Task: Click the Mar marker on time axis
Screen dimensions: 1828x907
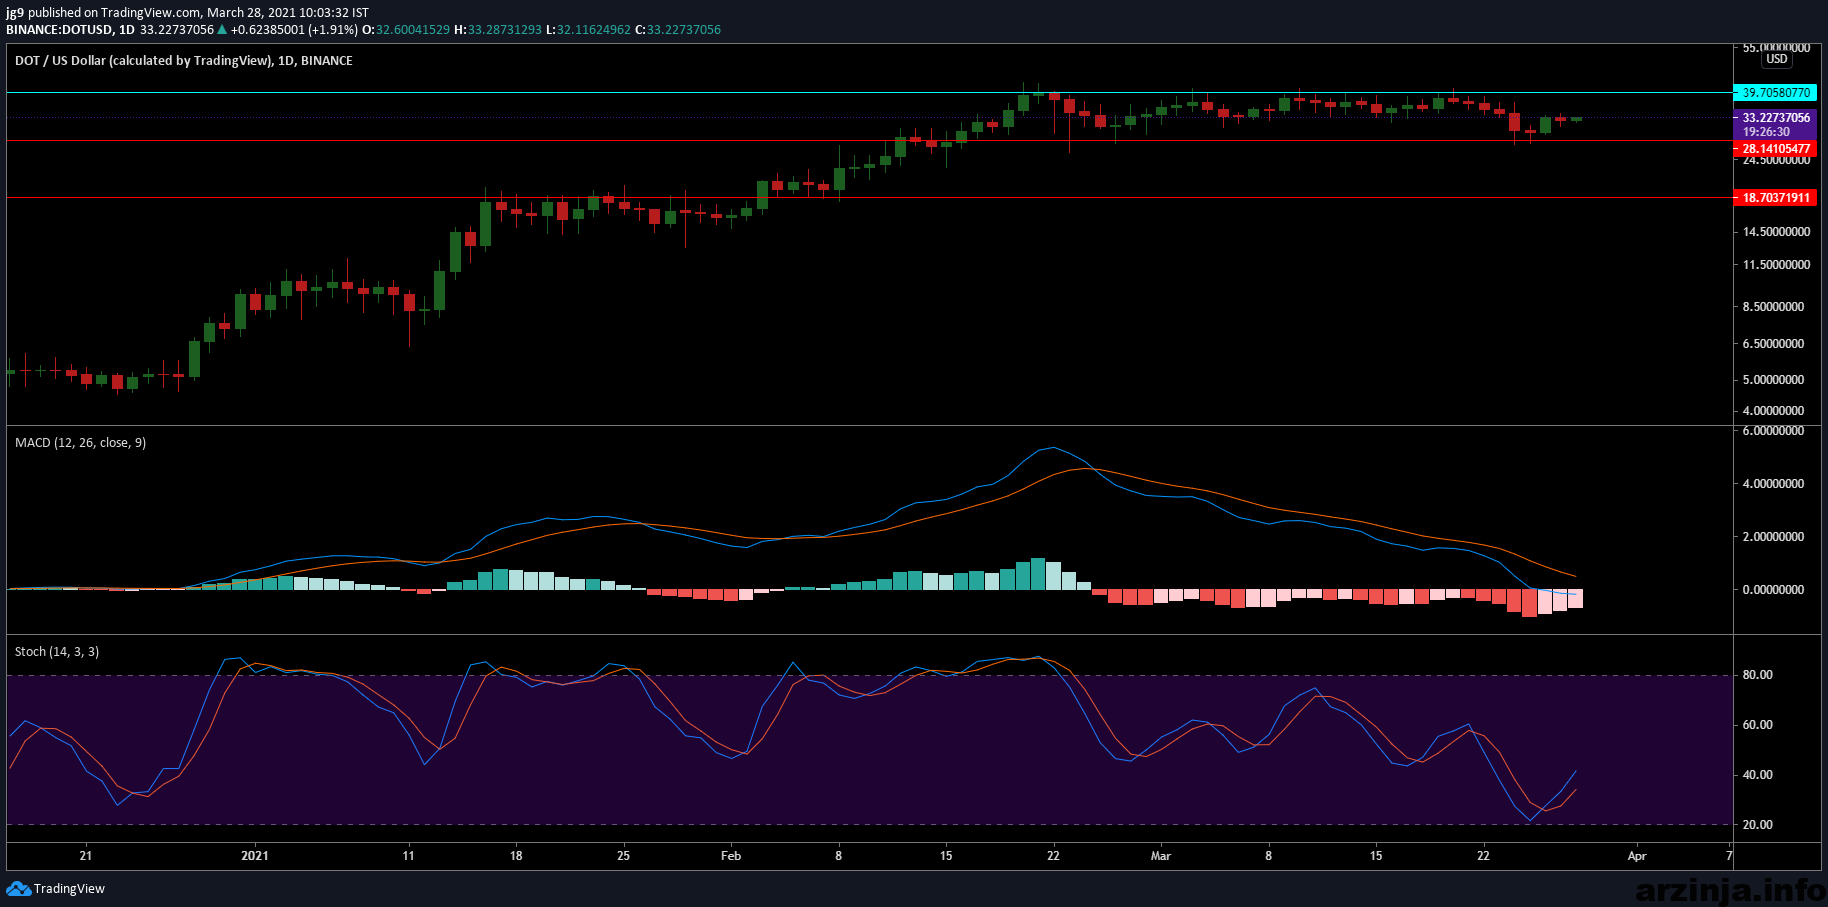Action: point(1161,855)
